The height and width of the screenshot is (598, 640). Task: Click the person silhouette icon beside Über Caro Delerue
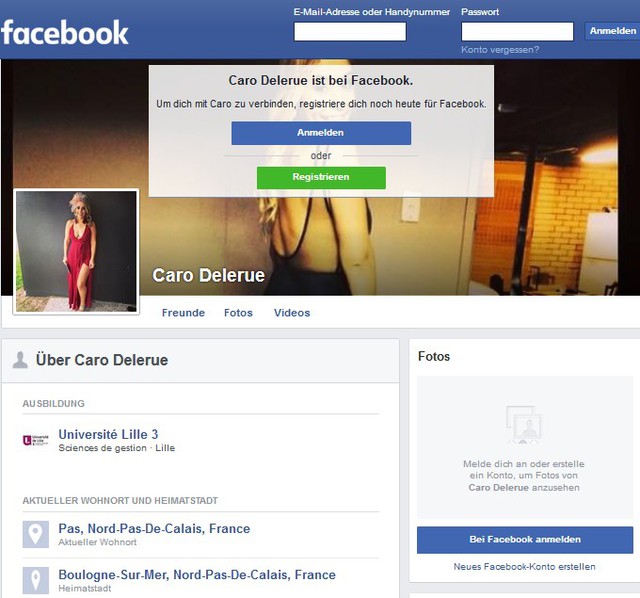point(20,360)
